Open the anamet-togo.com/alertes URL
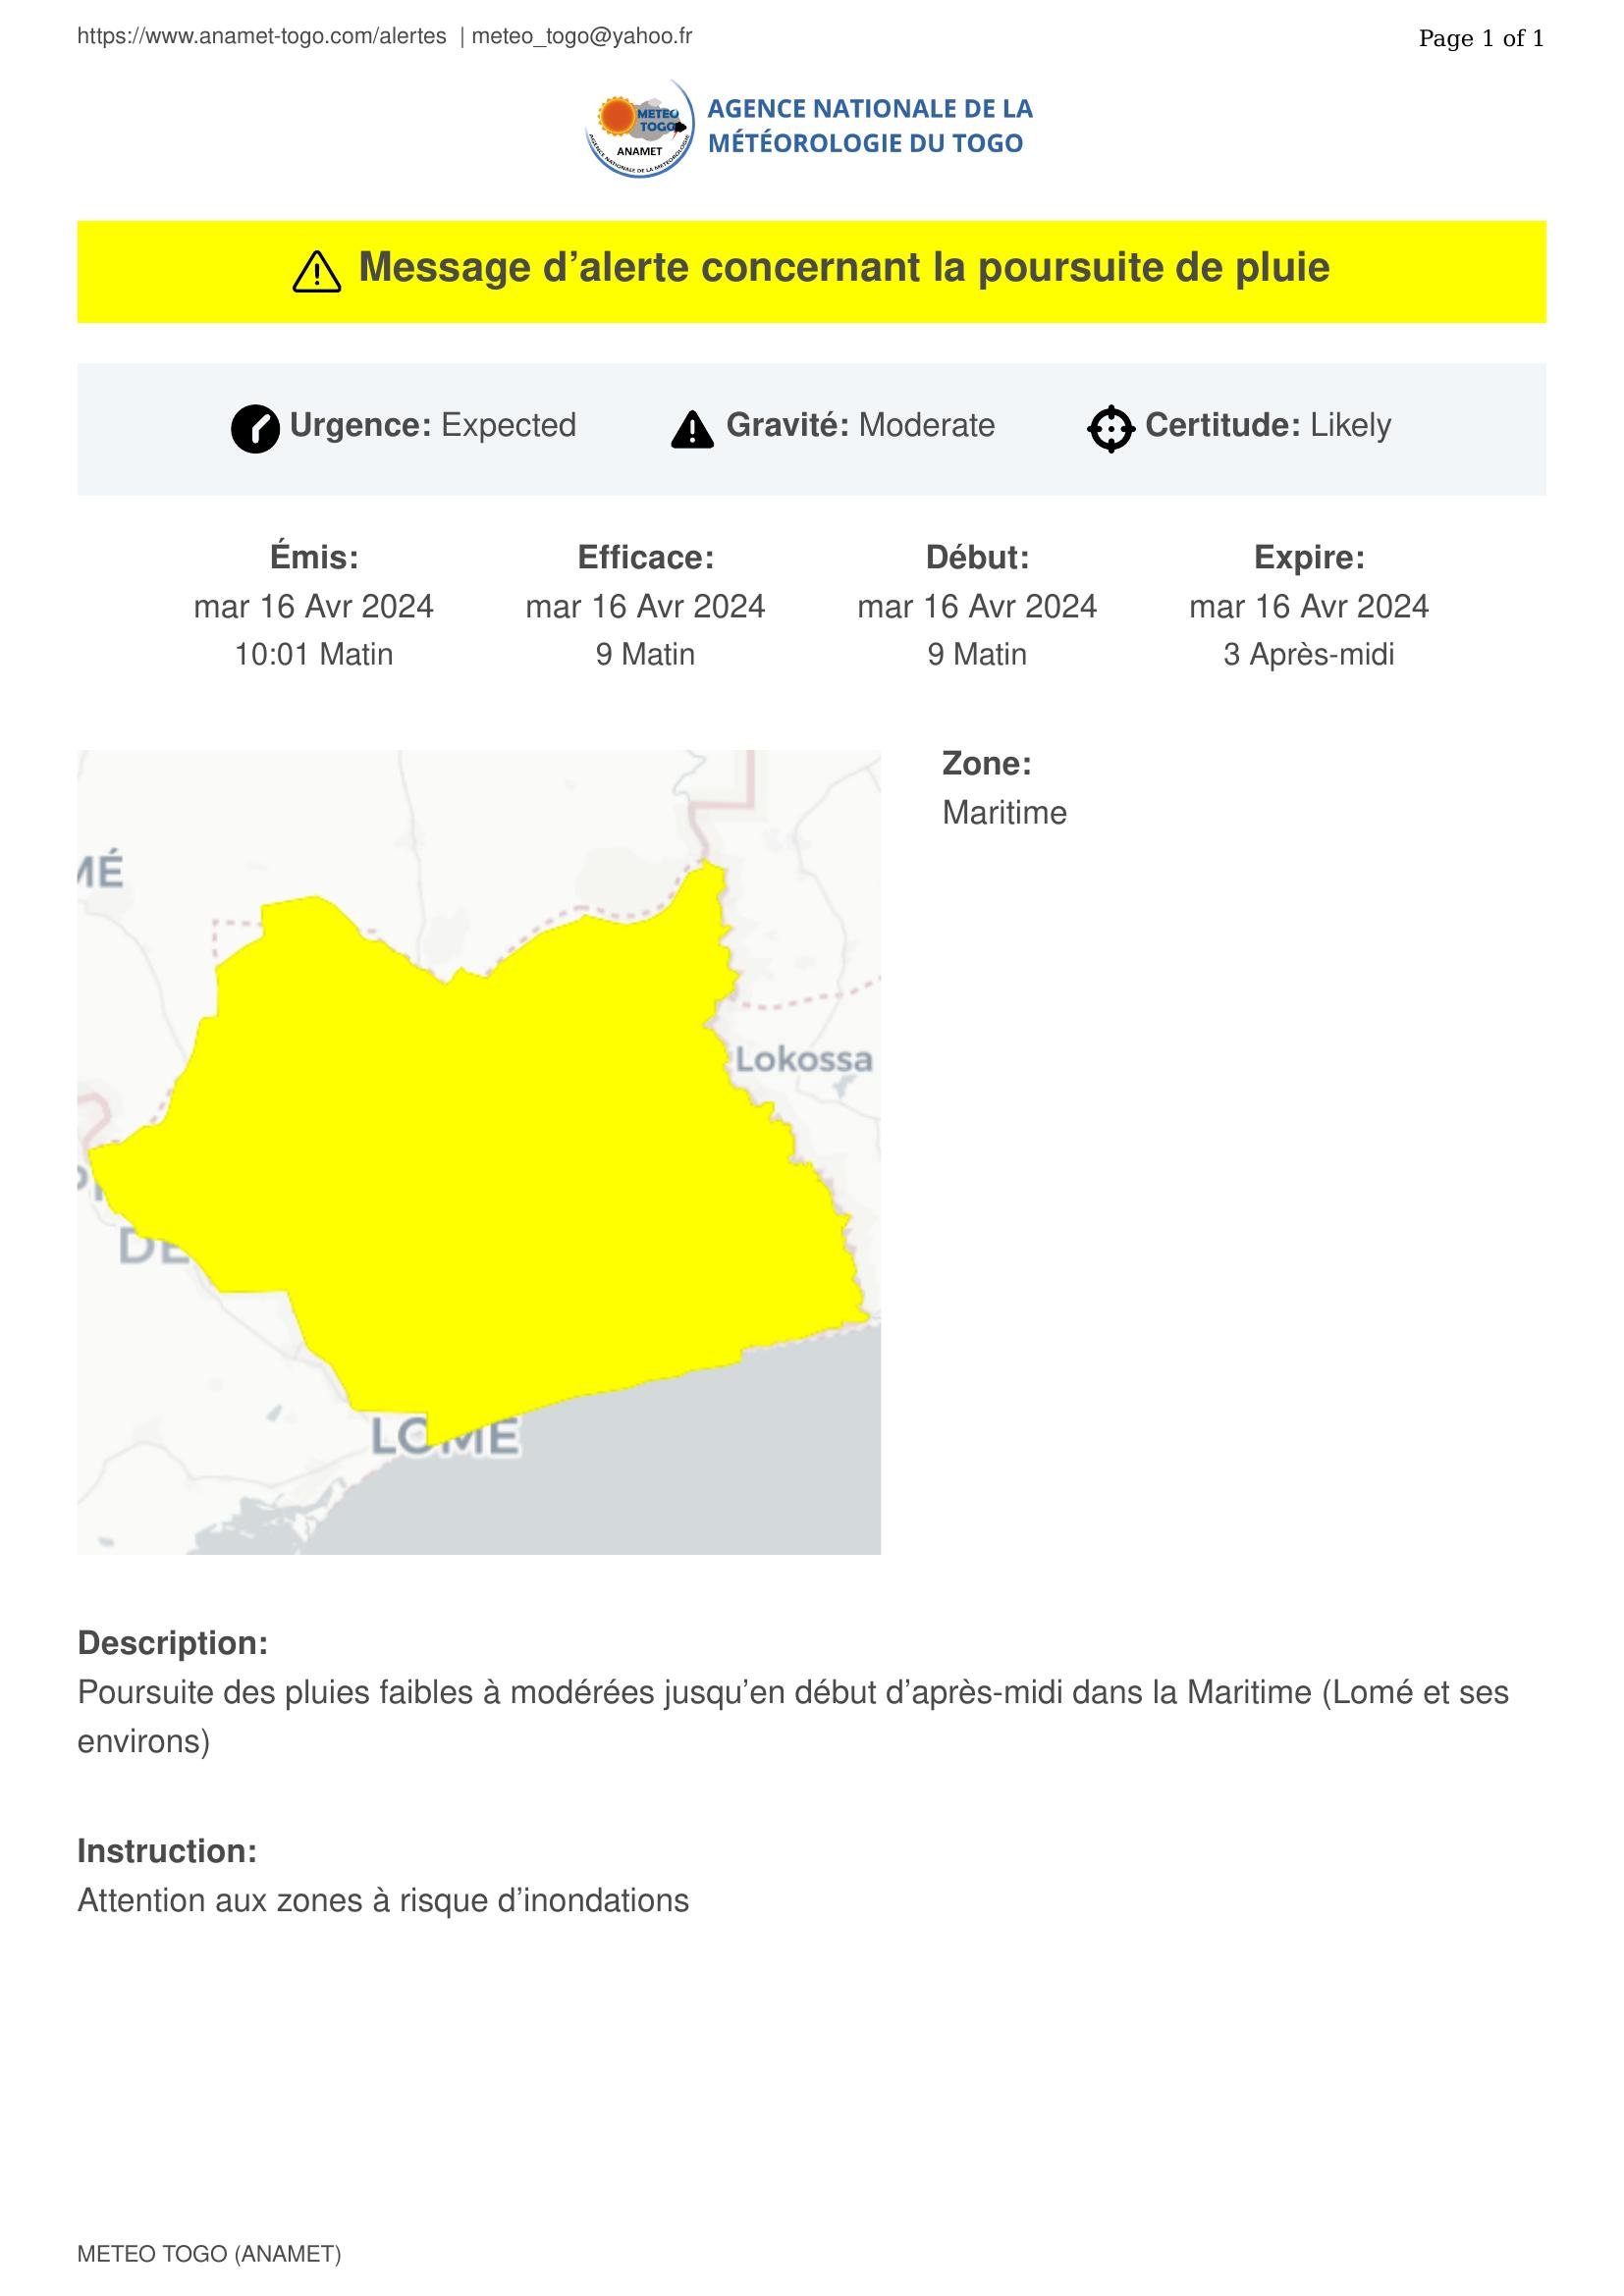Screen dimensions: 1624x2296 click(x=262, y=37)
